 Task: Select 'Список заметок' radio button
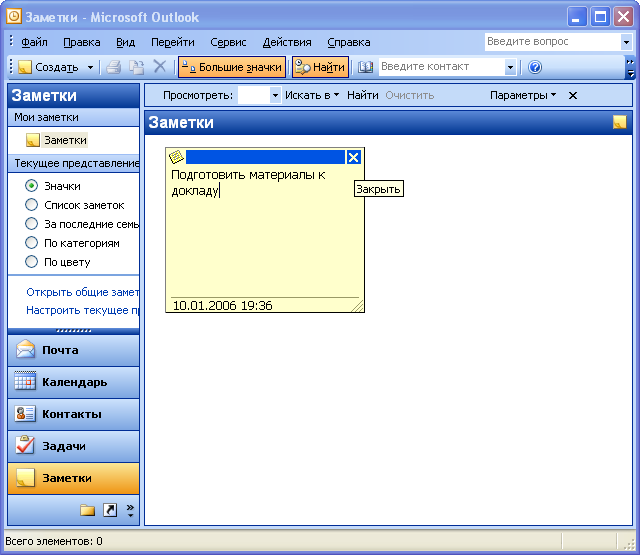[31, 204]
